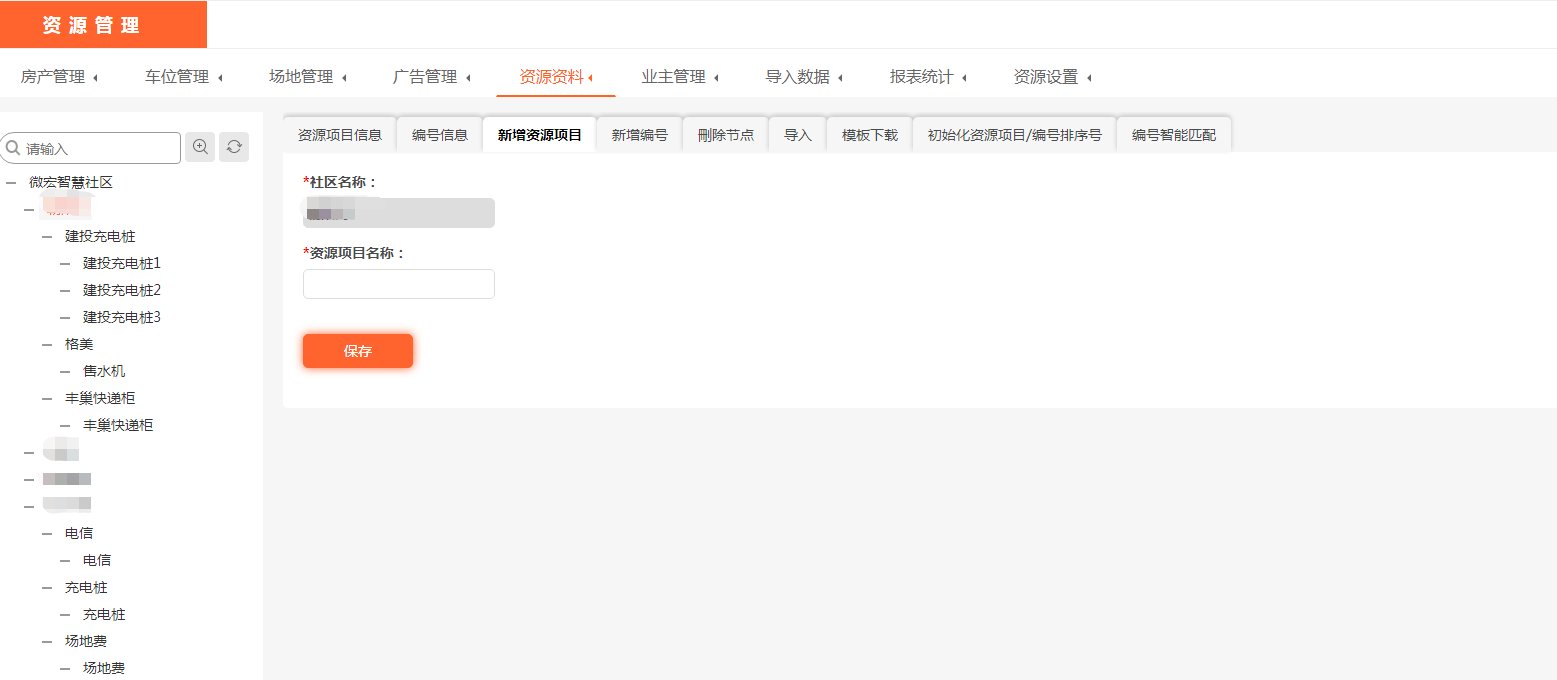Go to the 编号智能匹配 tab
The height and width of the screenshot is (680, 1557).
[x=1174, y=135]
